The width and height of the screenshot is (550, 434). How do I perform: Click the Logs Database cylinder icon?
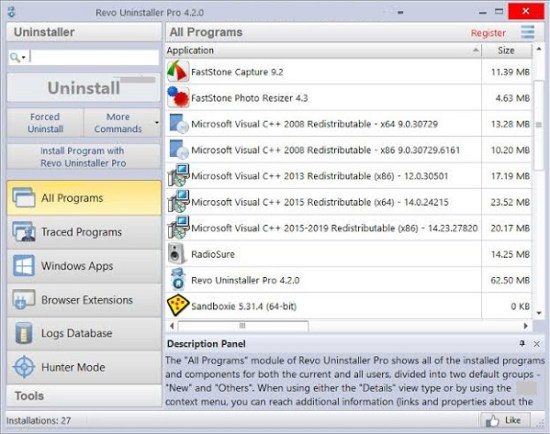tap(24, 333)
